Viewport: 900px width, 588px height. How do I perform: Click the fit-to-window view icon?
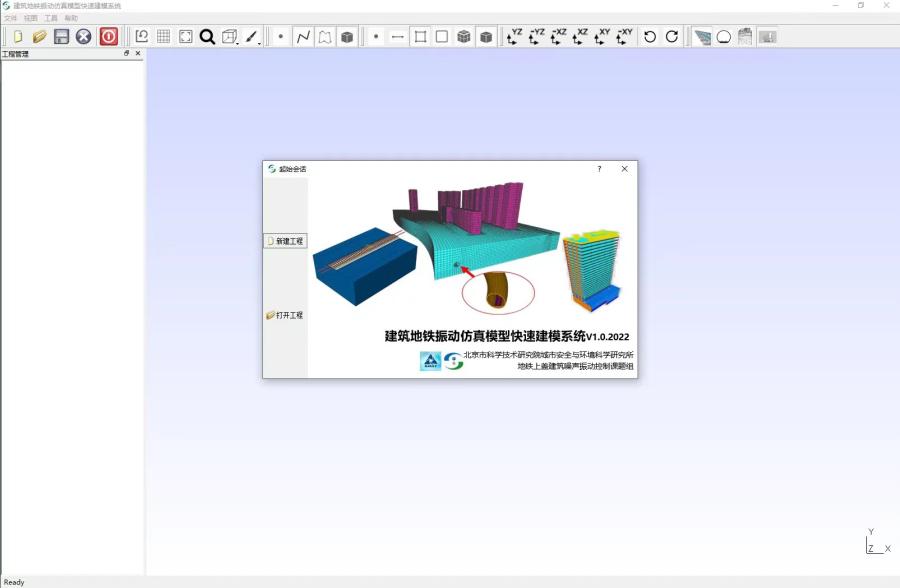[186, 37]
